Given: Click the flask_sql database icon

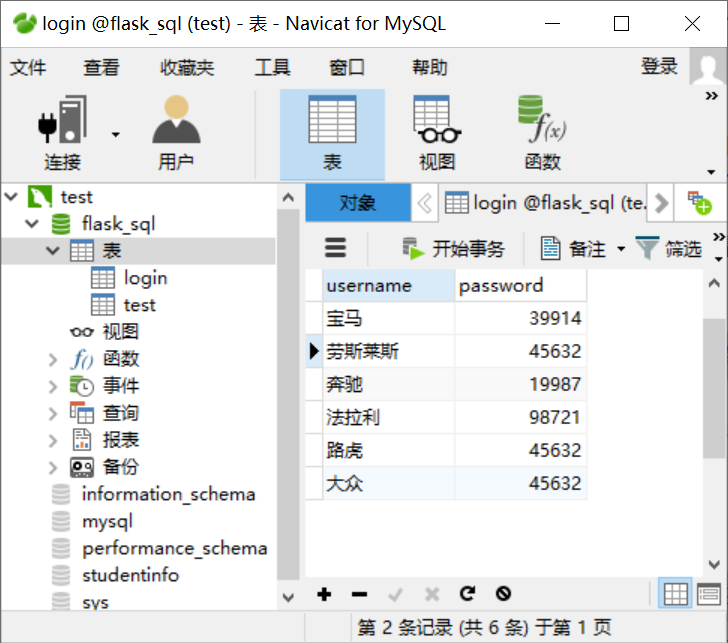Looking at the screenshot, I should click(61, 224).
